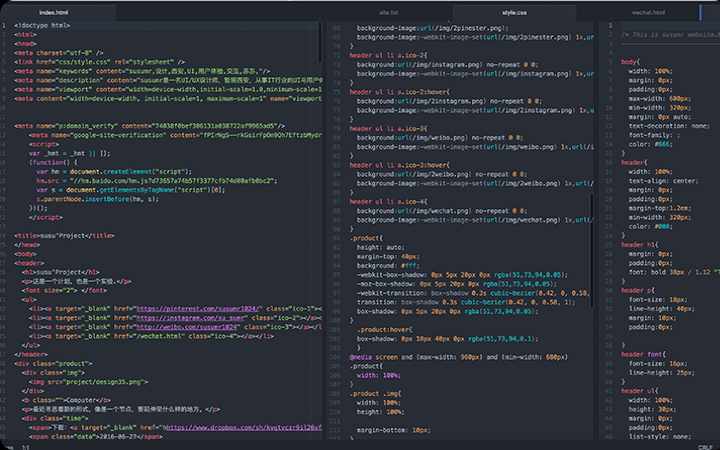Click the header h1{ selector line
This screenshot has width=720, height=450.
(x=640, y=244)
